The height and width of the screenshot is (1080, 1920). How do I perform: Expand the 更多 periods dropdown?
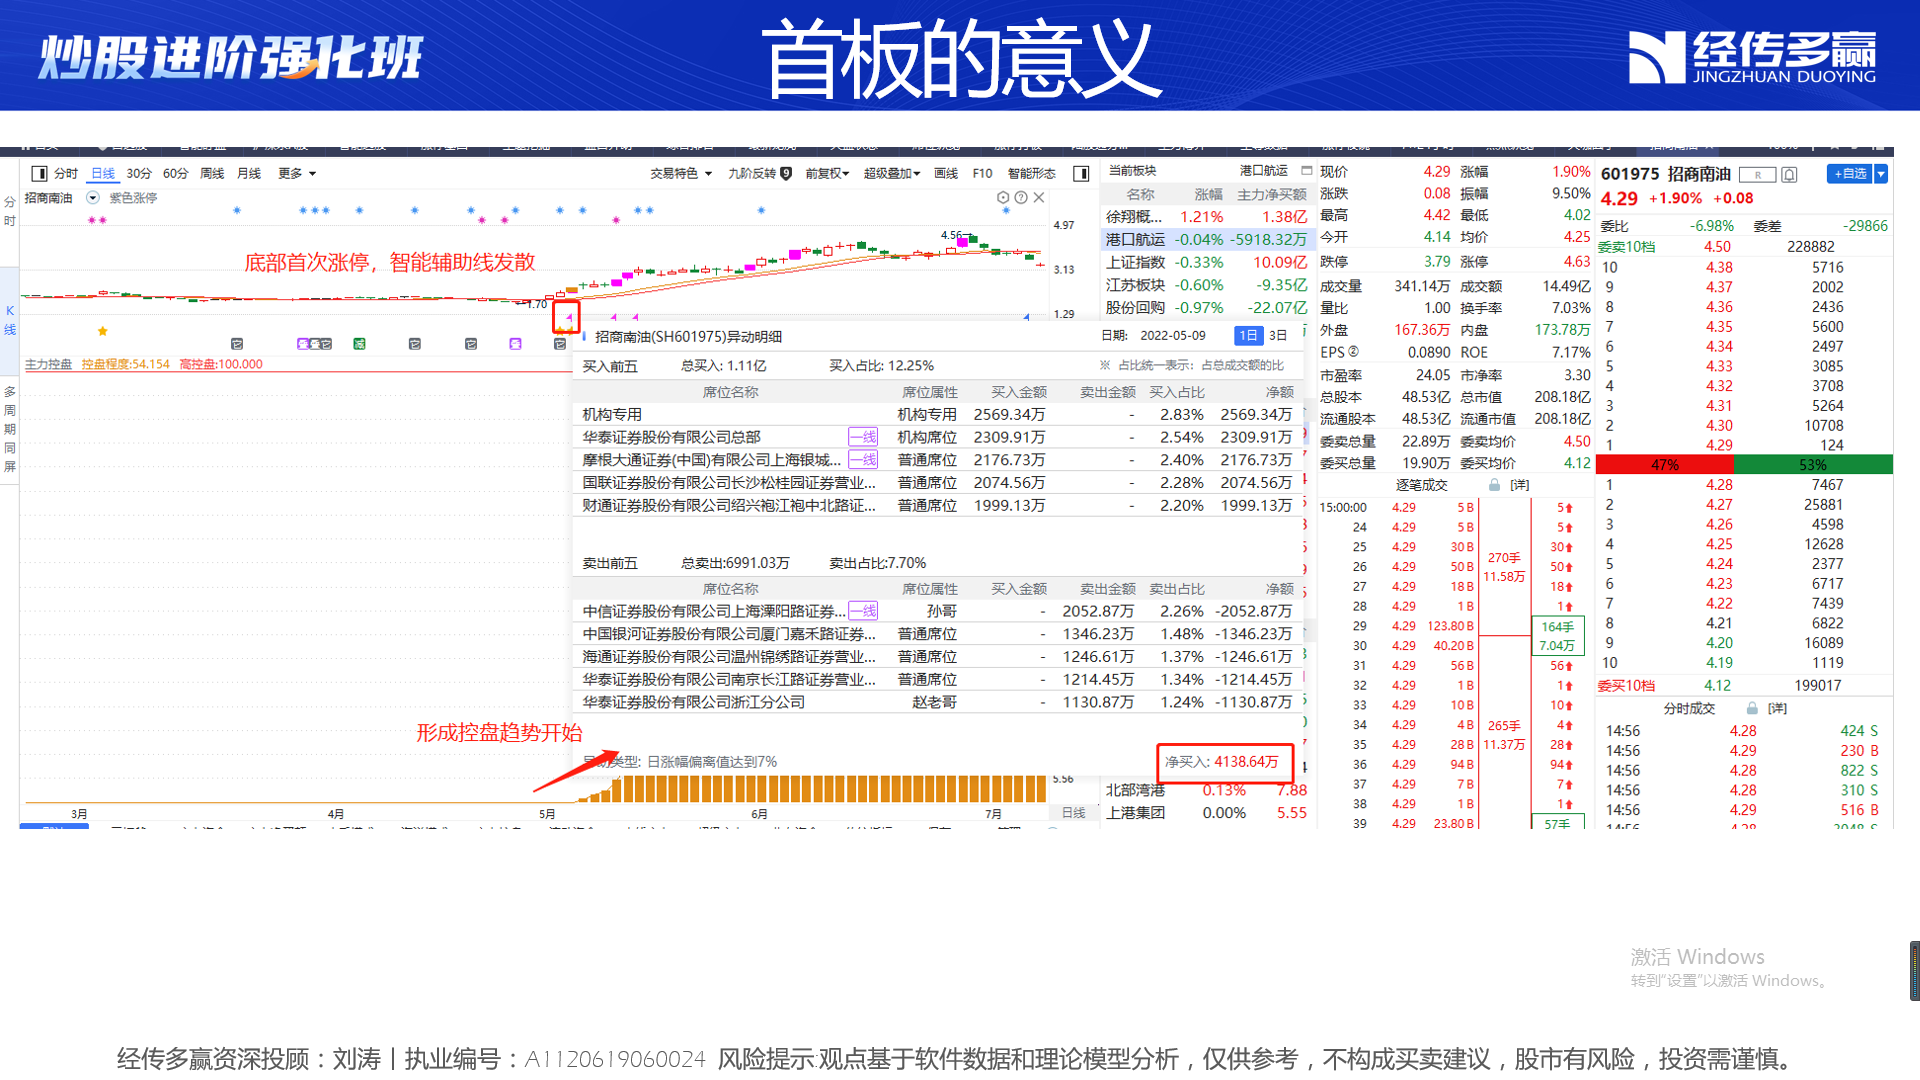pyautogui.click(x=297, y=174)
